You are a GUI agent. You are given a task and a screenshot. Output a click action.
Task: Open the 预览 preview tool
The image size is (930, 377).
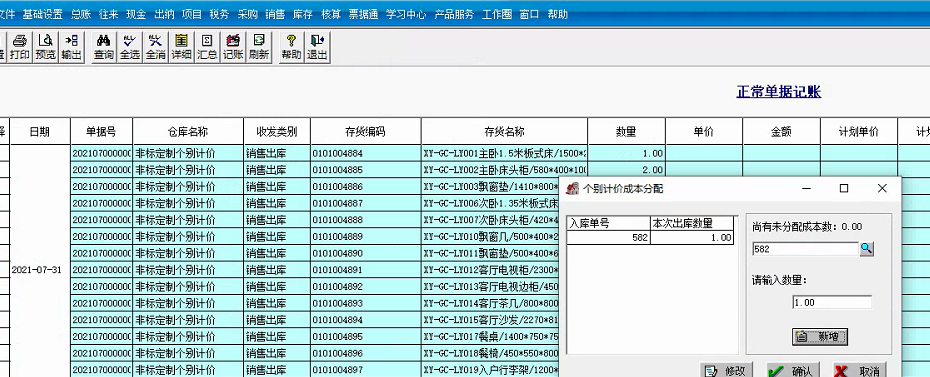(45, 47)
